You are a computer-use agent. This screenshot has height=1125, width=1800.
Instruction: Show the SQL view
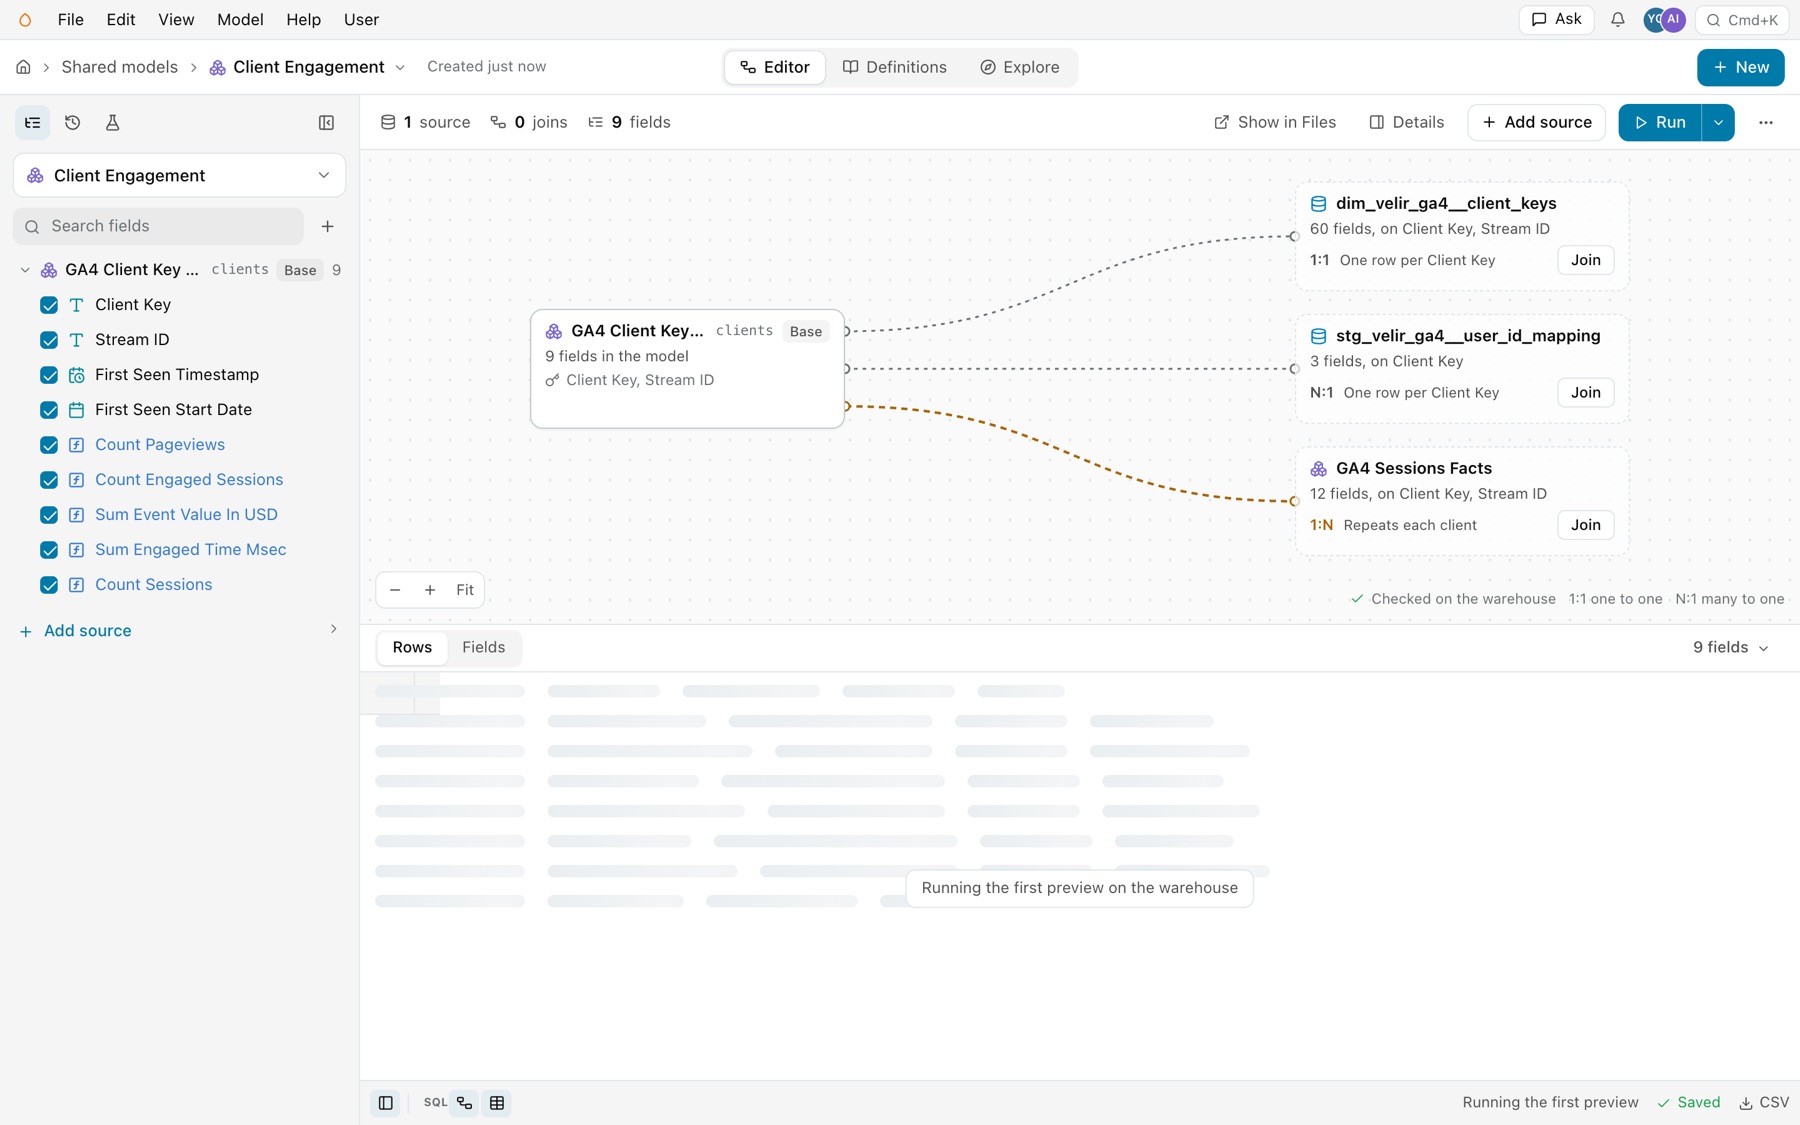pyautogui.click(x=435, y=1102)
